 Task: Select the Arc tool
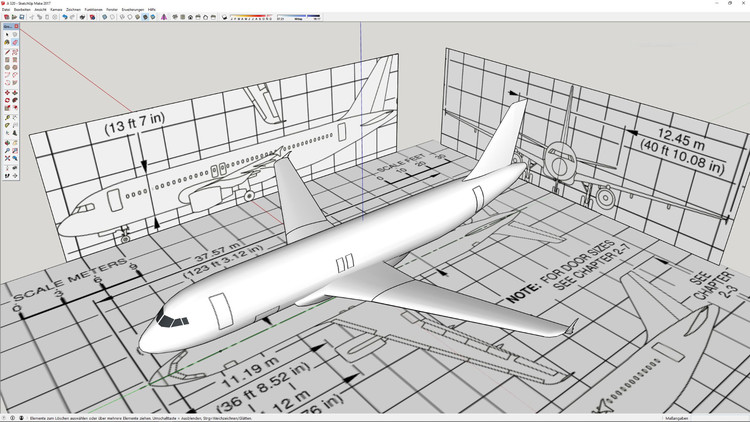(x=7, y=74)
